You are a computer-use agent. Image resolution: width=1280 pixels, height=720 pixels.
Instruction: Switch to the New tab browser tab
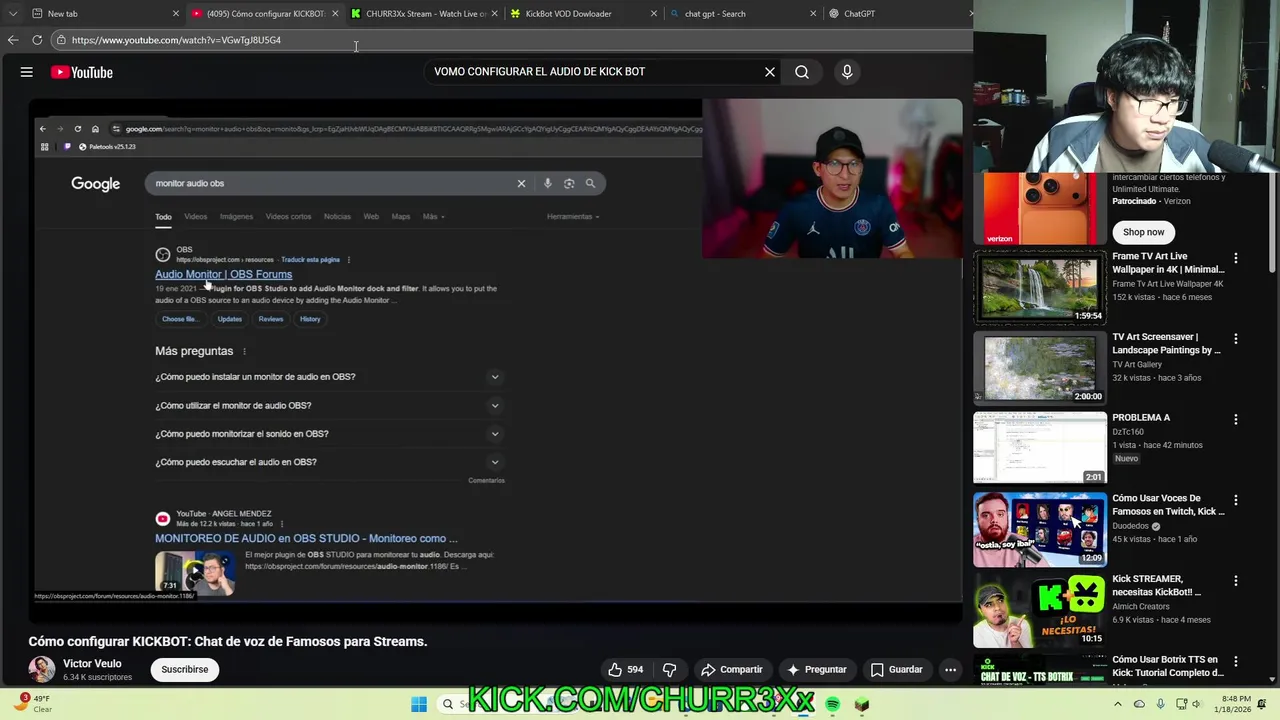(100, 14)
